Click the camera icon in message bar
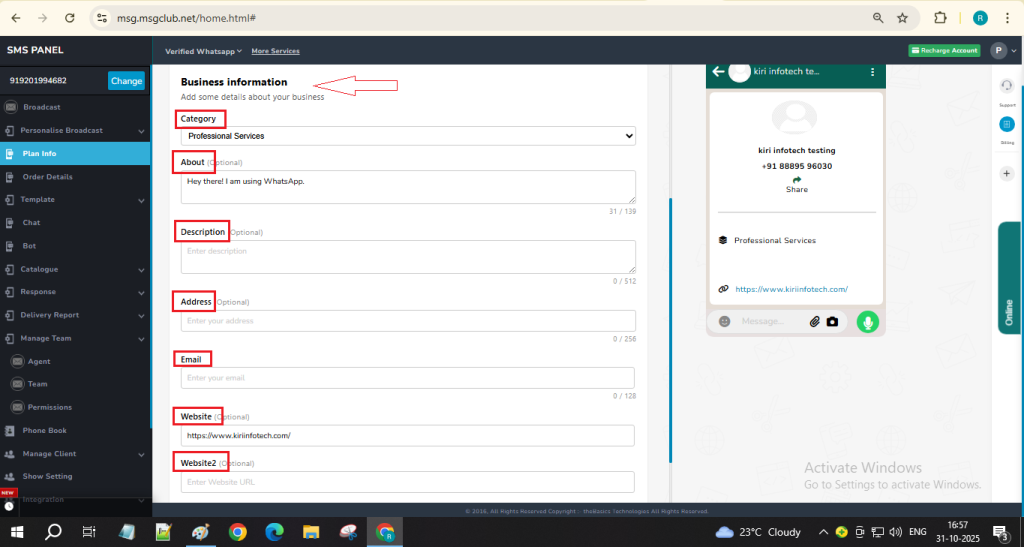This screenshot has height=547, width=1024. (x=832, y=322)
